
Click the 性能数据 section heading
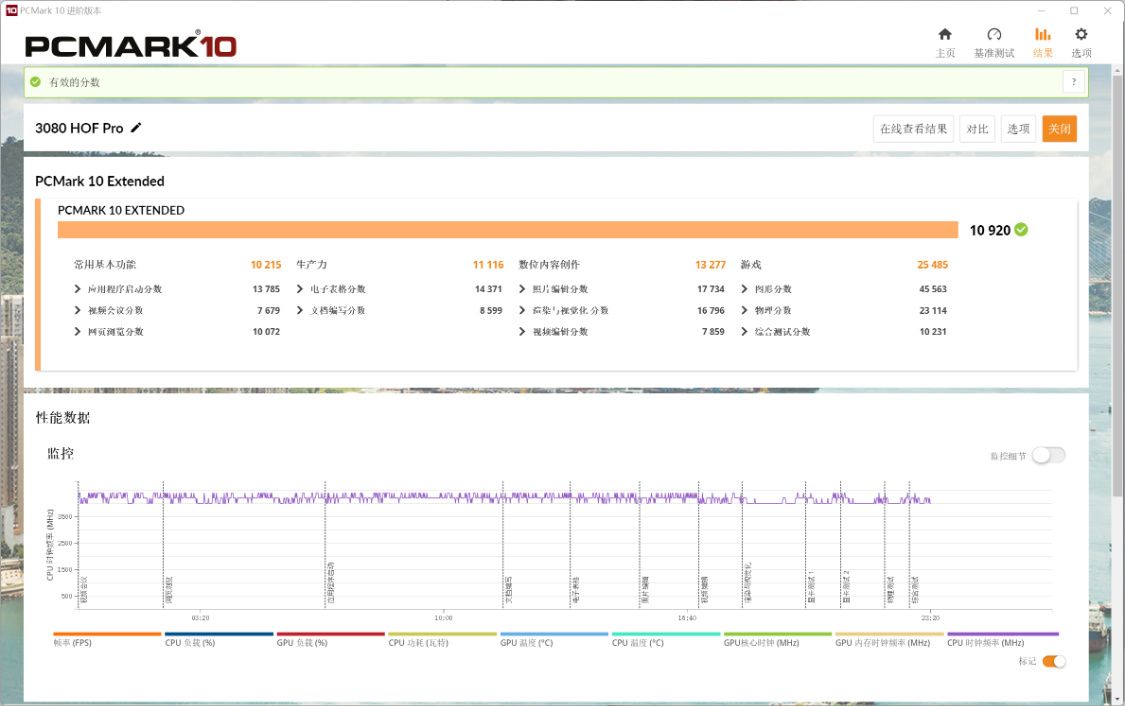63,418
